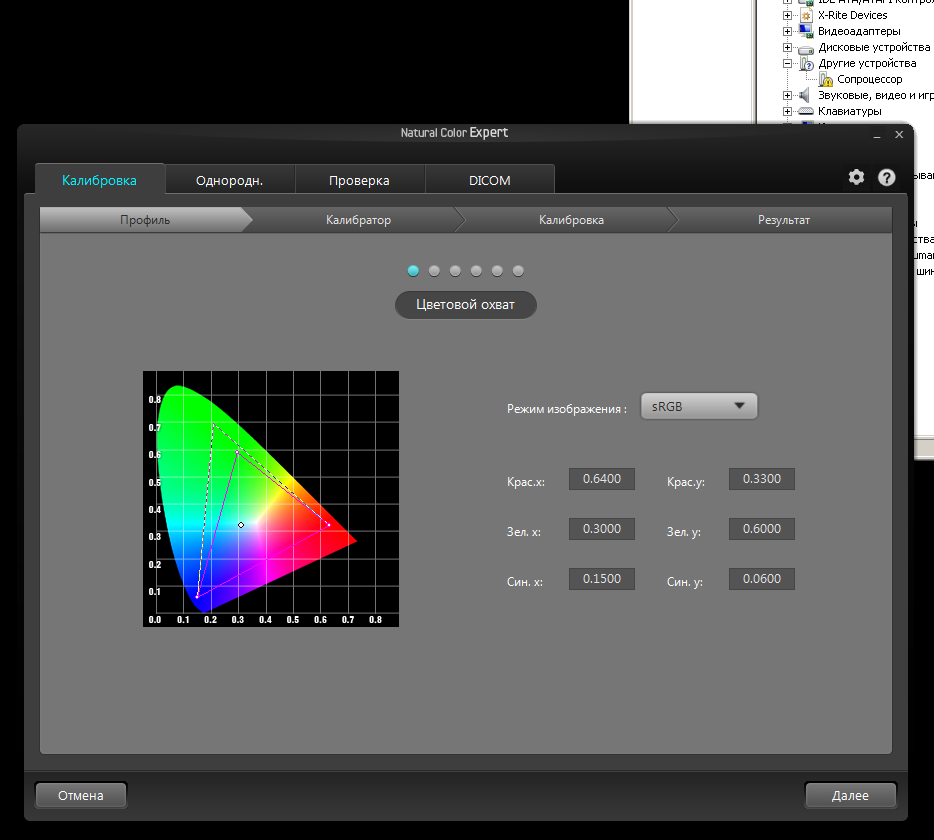Click the blue primary point on gamut triangle
The image size is (934, 840).
pos(197,596)
